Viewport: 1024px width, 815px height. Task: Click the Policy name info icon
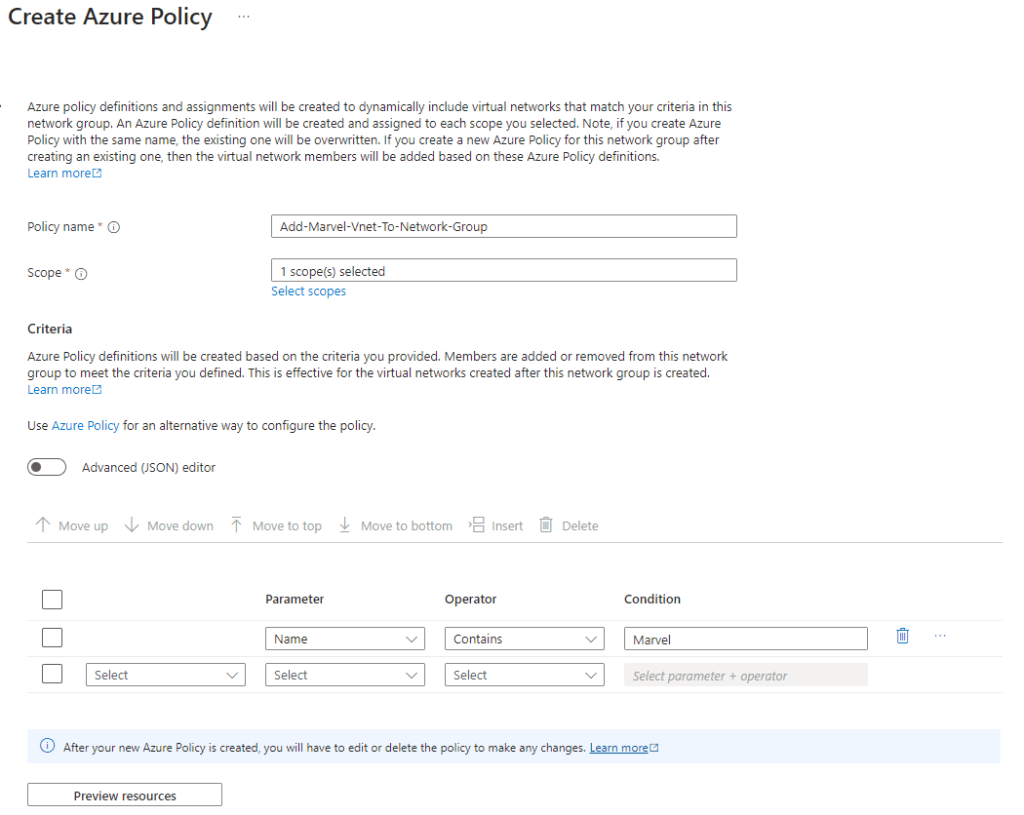tap(114, 228)
